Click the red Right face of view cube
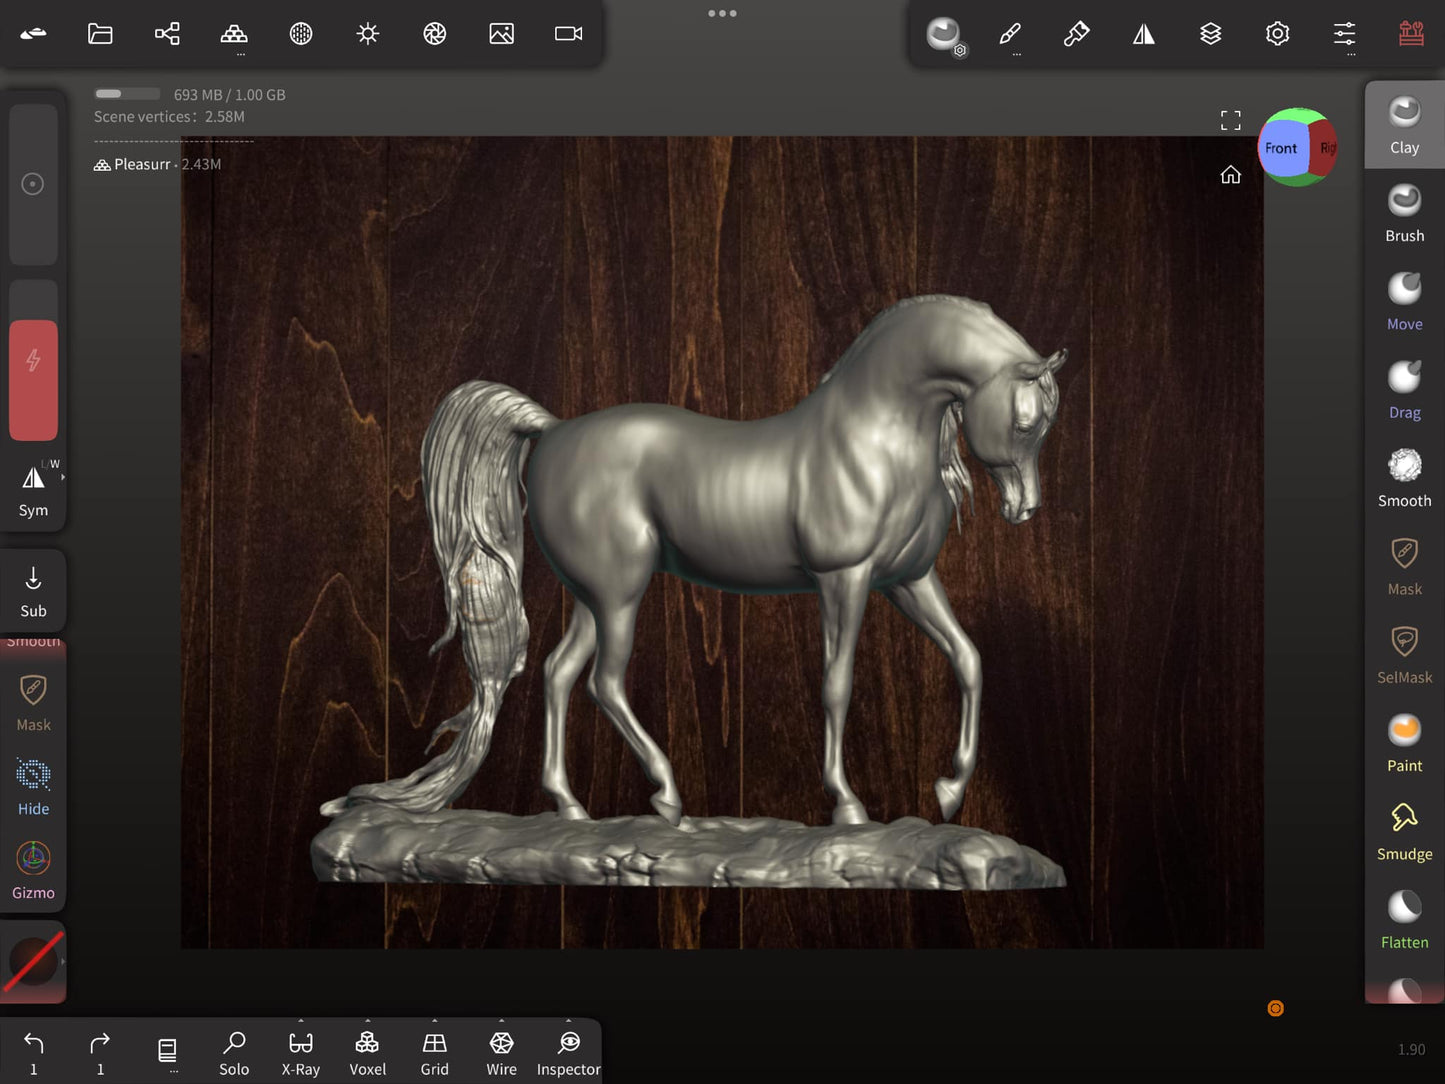1445x1084 pixels. click(x=1325, y=148)
